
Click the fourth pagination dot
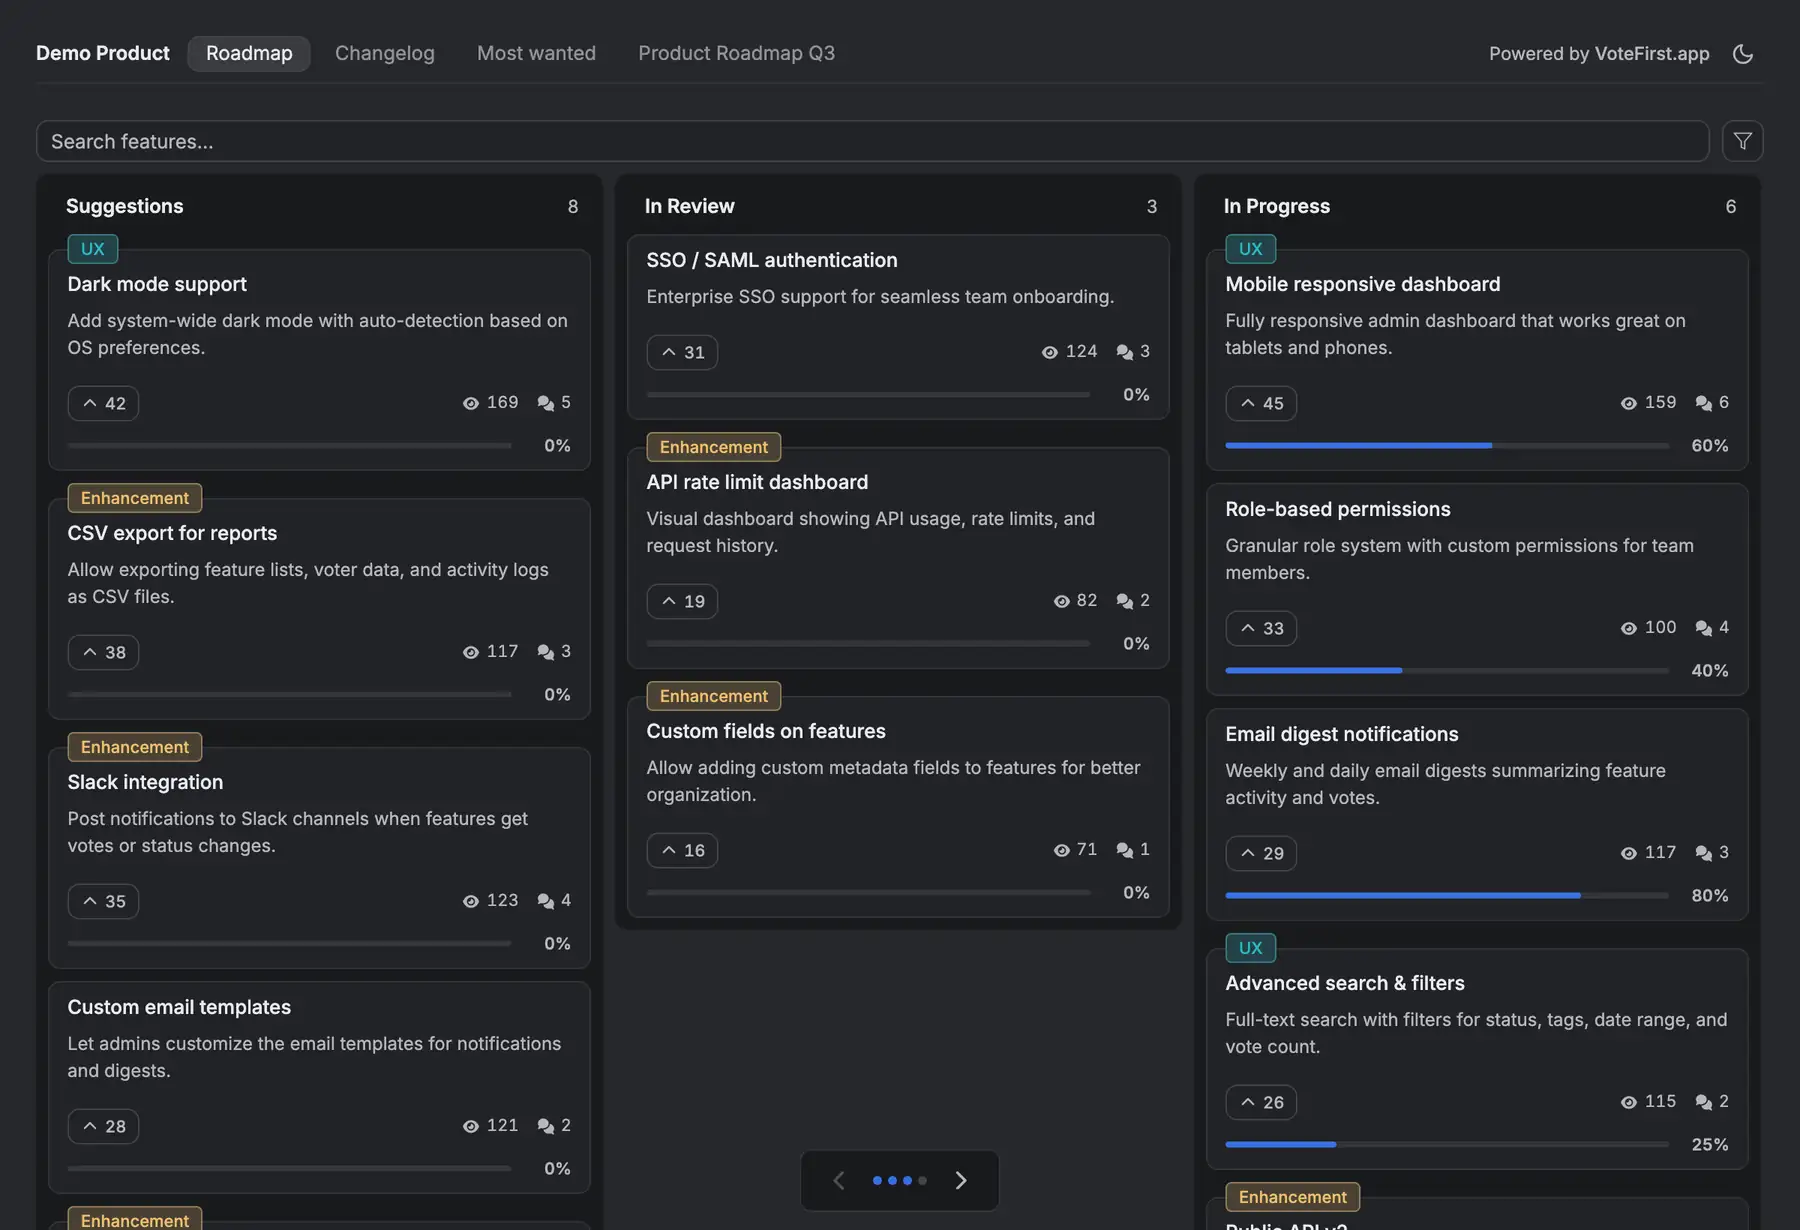(x=922, y=1180)
